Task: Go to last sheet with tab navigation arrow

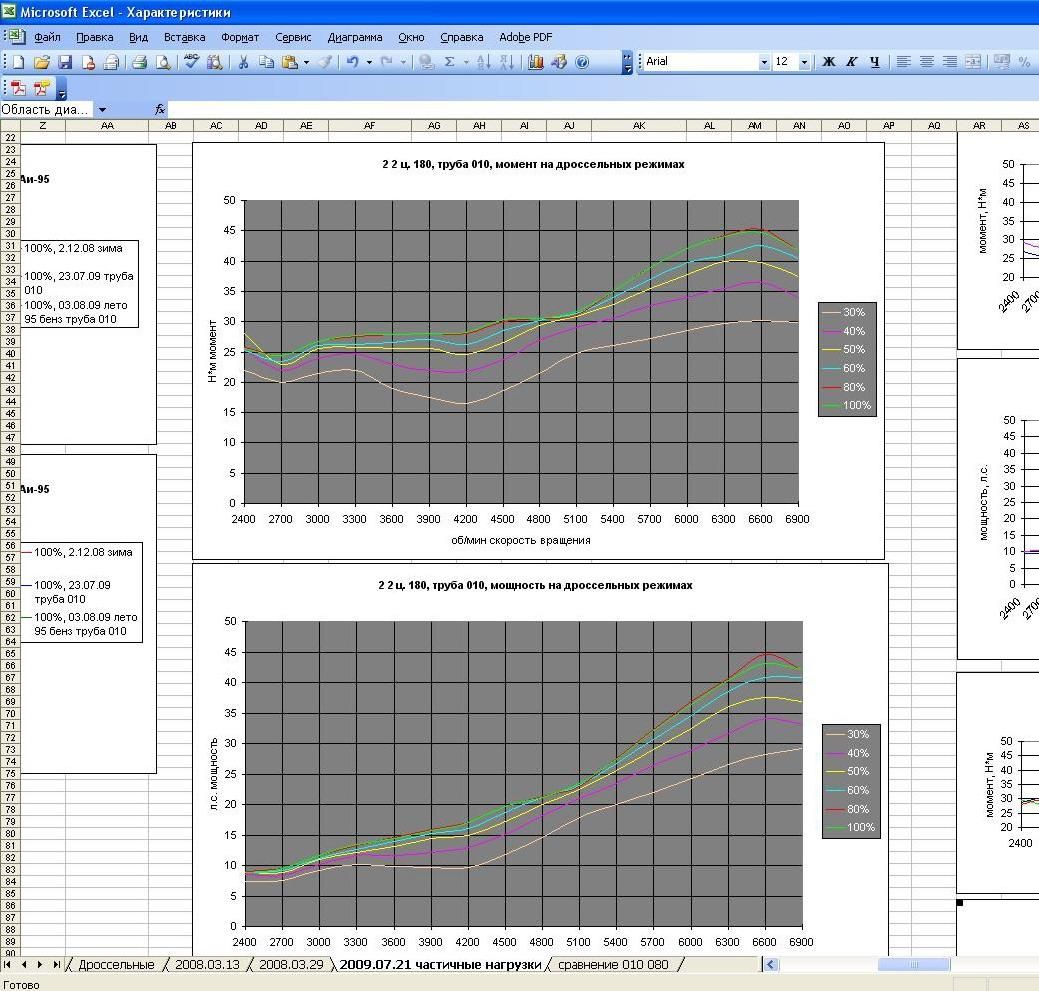Action: coord(56,965)
